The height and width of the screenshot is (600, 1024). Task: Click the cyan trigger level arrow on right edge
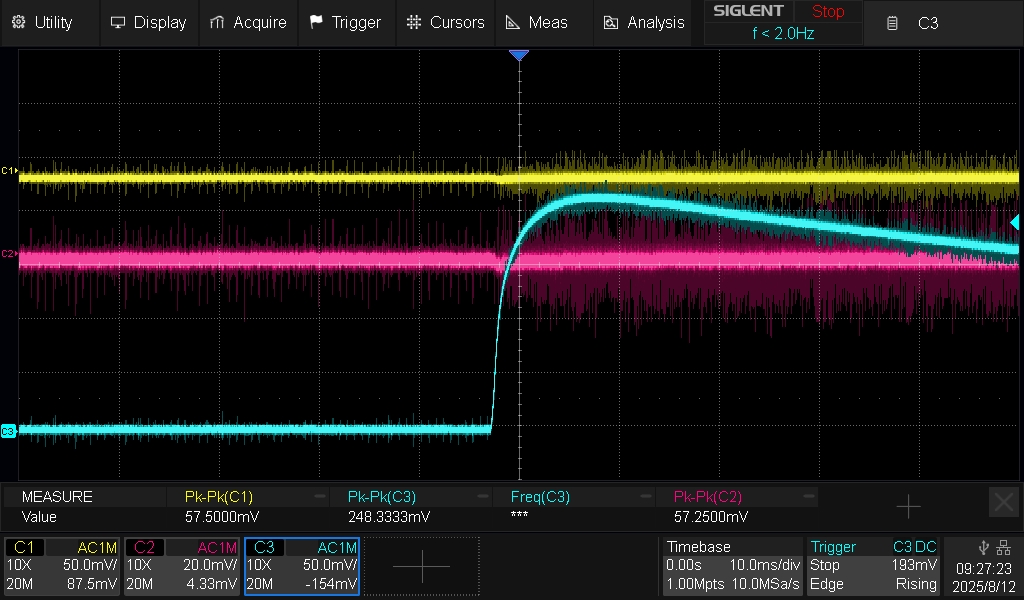[x=1015, y=222]
